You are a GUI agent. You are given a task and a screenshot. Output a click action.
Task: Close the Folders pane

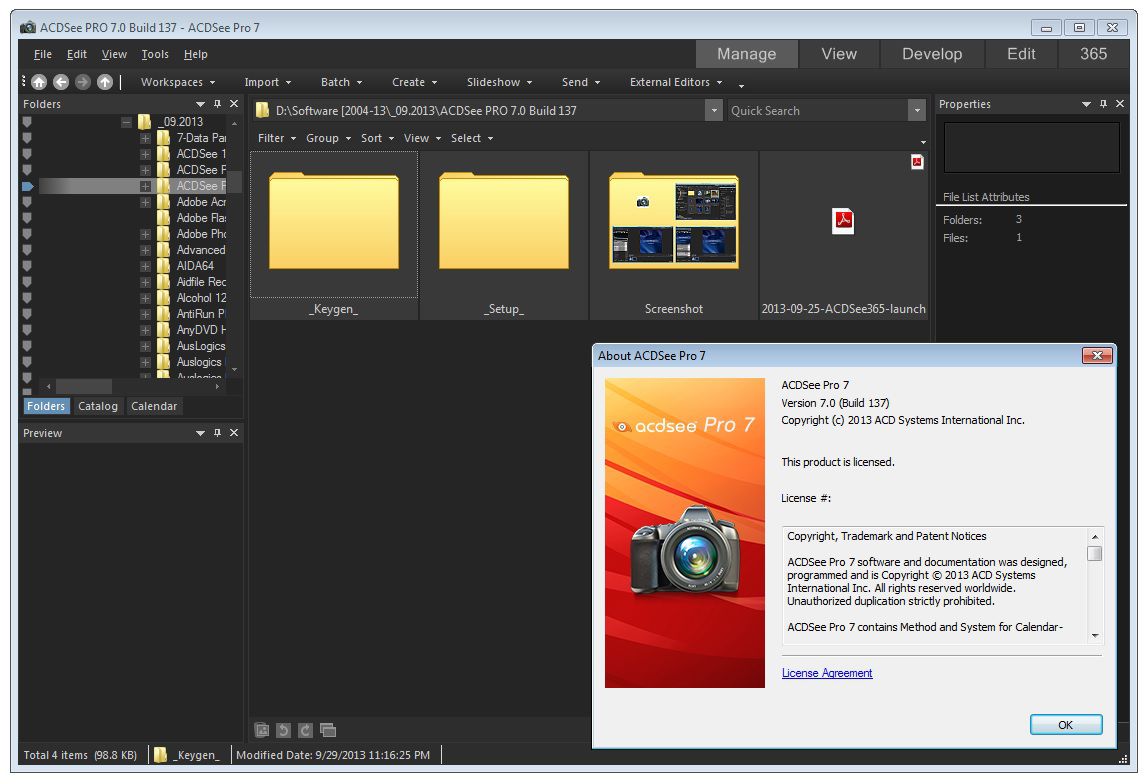coord(234,104)
